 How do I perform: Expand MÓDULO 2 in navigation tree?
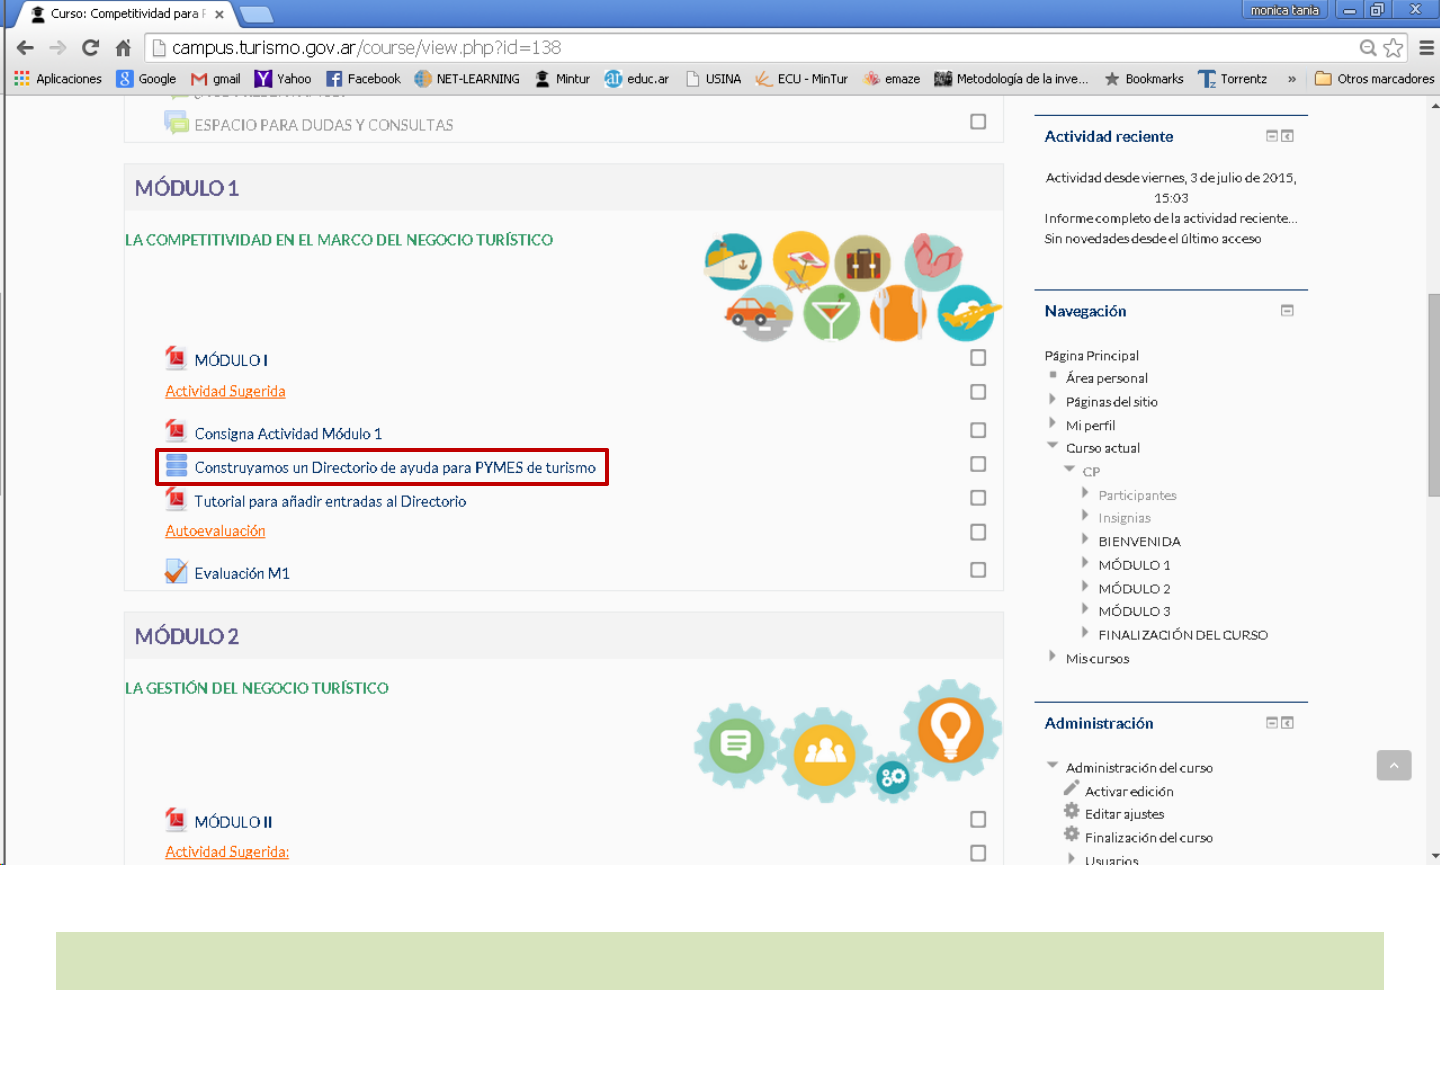(x=1085, y=587)
